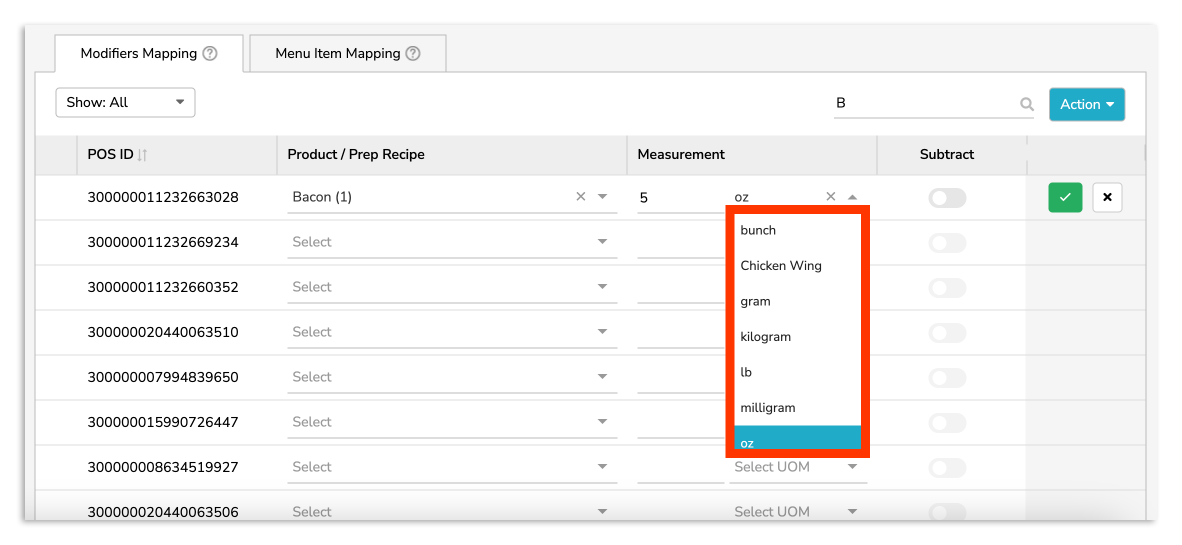
Task: Click the green checkmark save icon
Action: (1065, 198)
